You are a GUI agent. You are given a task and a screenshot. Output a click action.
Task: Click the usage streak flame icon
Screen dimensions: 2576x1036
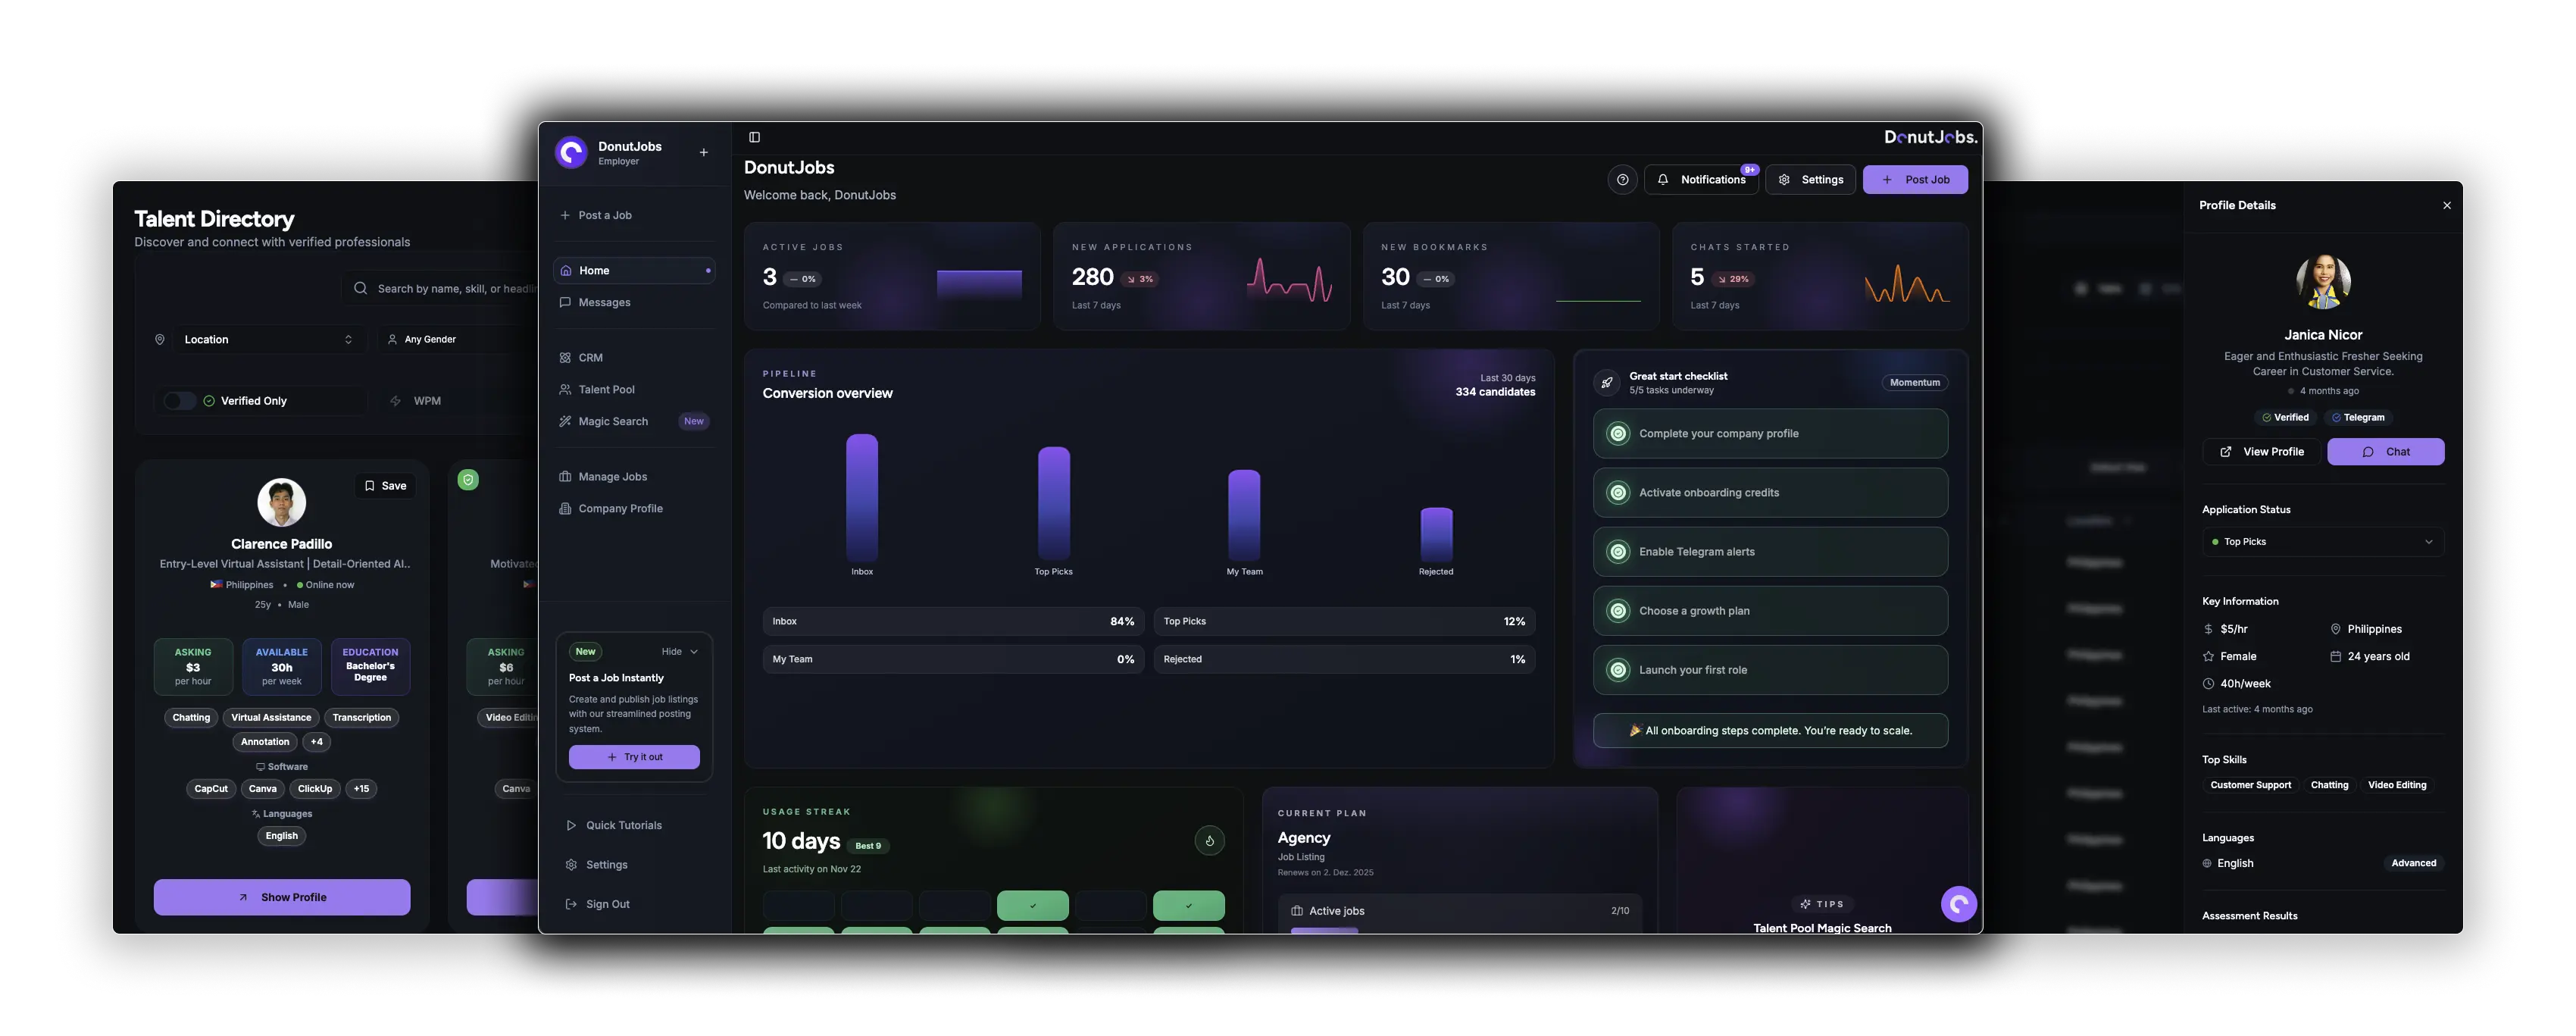pyautogui.click(x=1209, y=841)
